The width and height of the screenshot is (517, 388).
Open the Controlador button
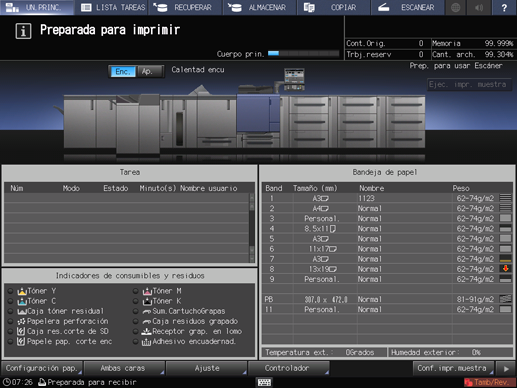pyautogui.click(x=288, y=368)
